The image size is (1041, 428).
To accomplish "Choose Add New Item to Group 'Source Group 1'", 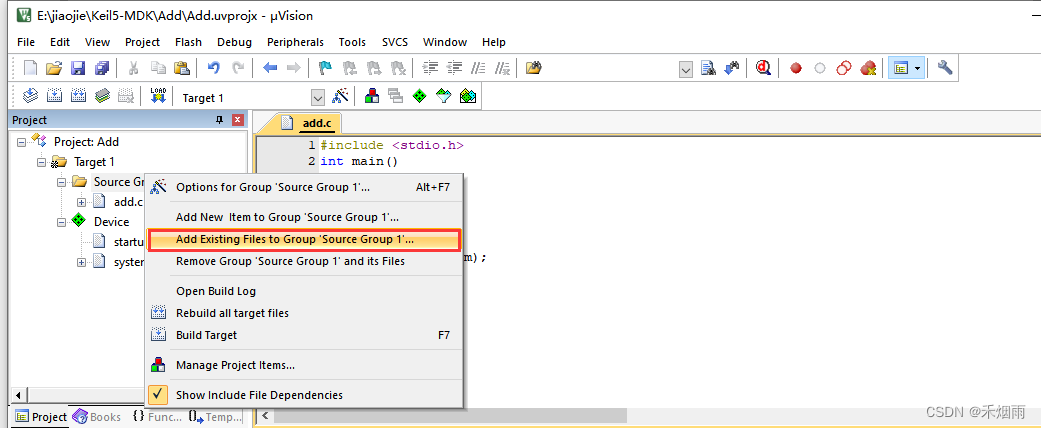I will pos(304,217).
